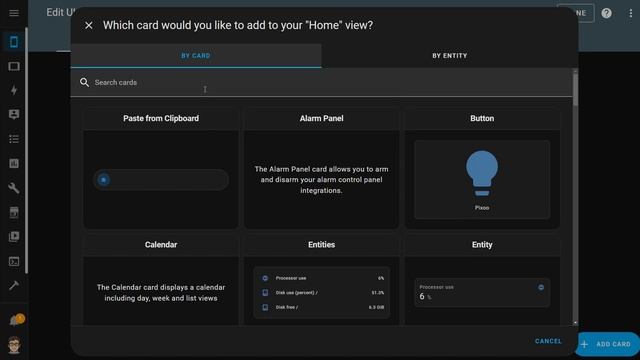Choose the Button card with Pixoo bulb
640x360 pixels.
click(x=482, y=168)
